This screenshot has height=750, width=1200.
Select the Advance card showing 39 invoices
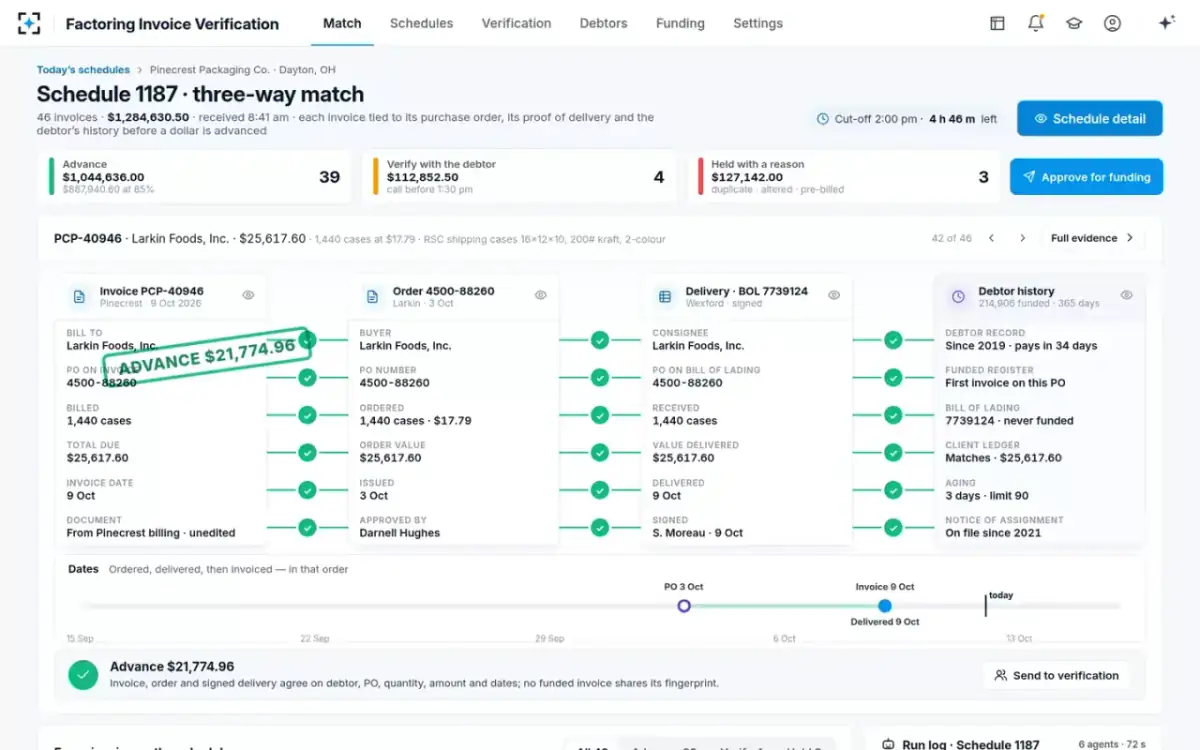point(195,177)
